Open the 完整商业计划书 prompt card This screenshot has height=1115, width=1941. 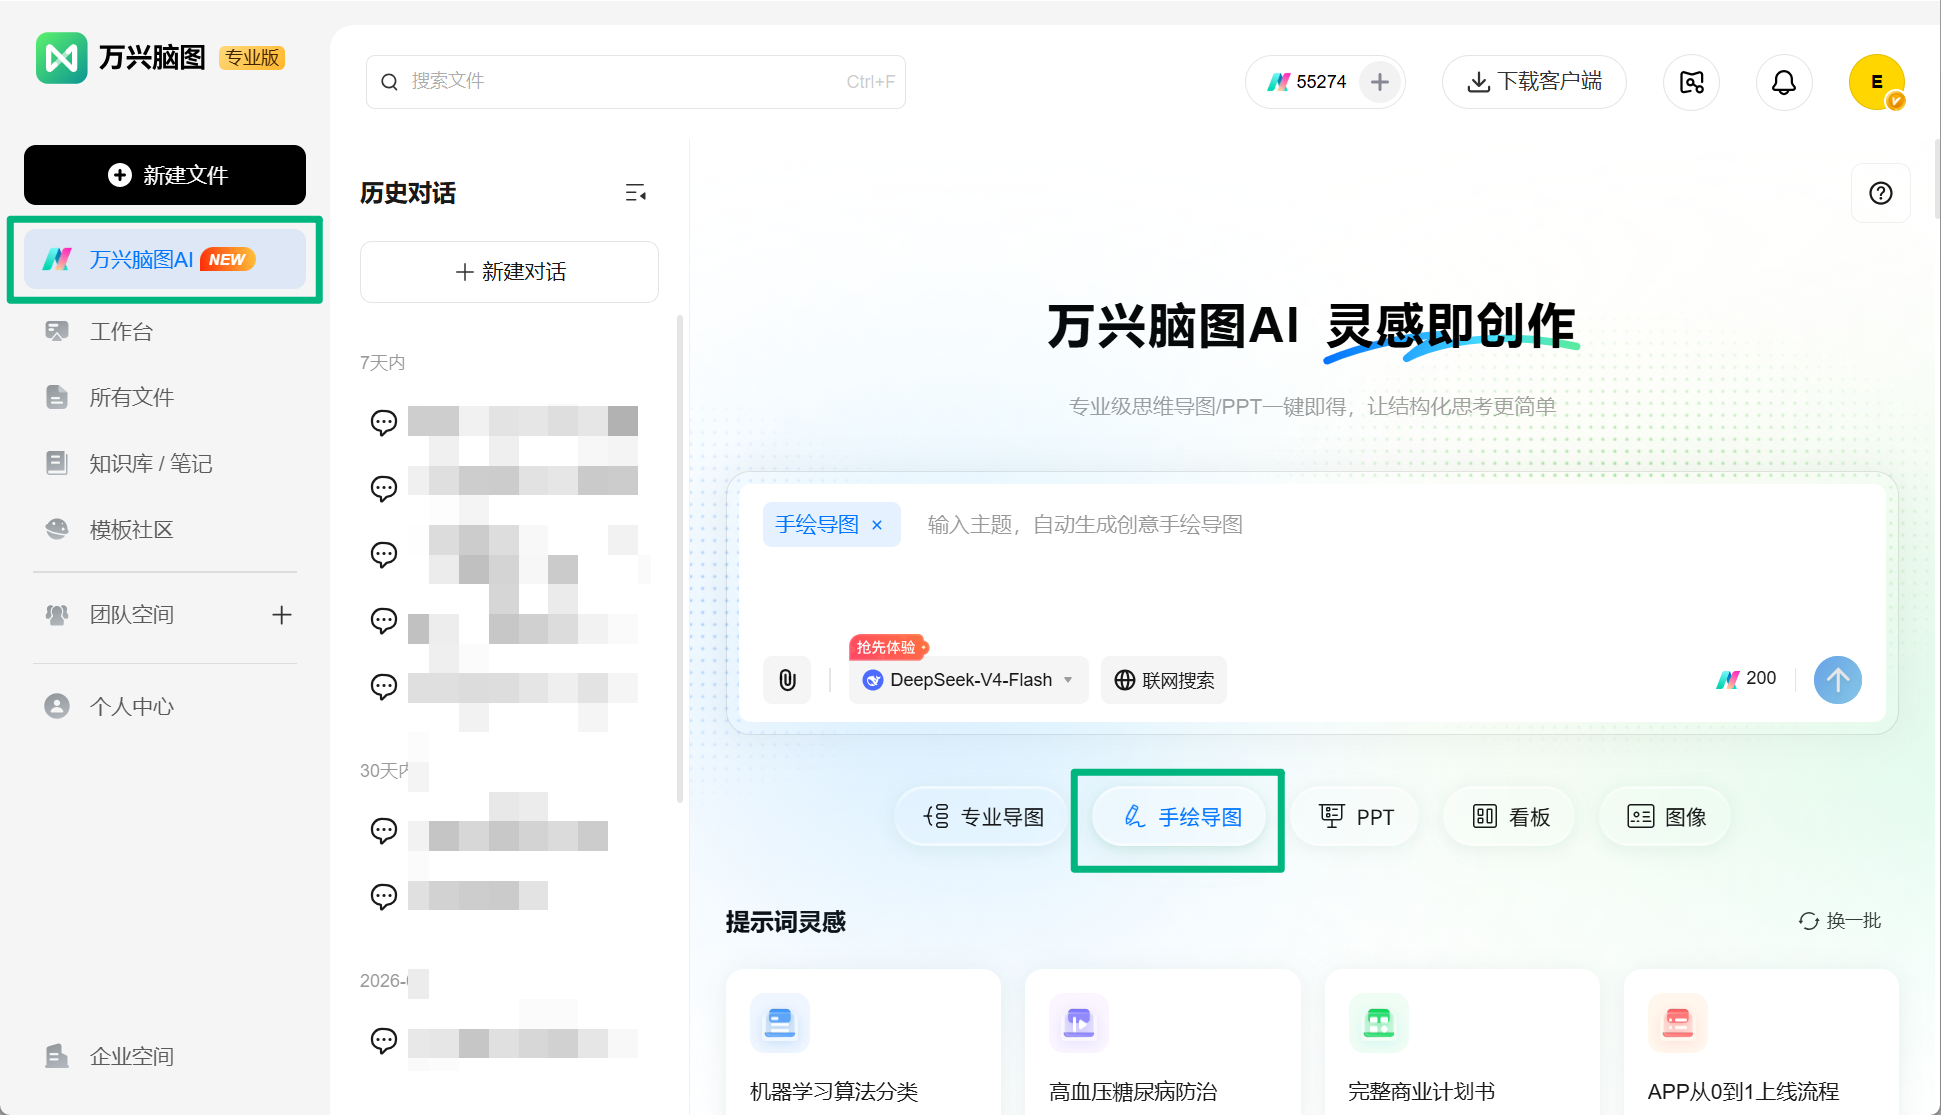(x=1462, y=1042)
